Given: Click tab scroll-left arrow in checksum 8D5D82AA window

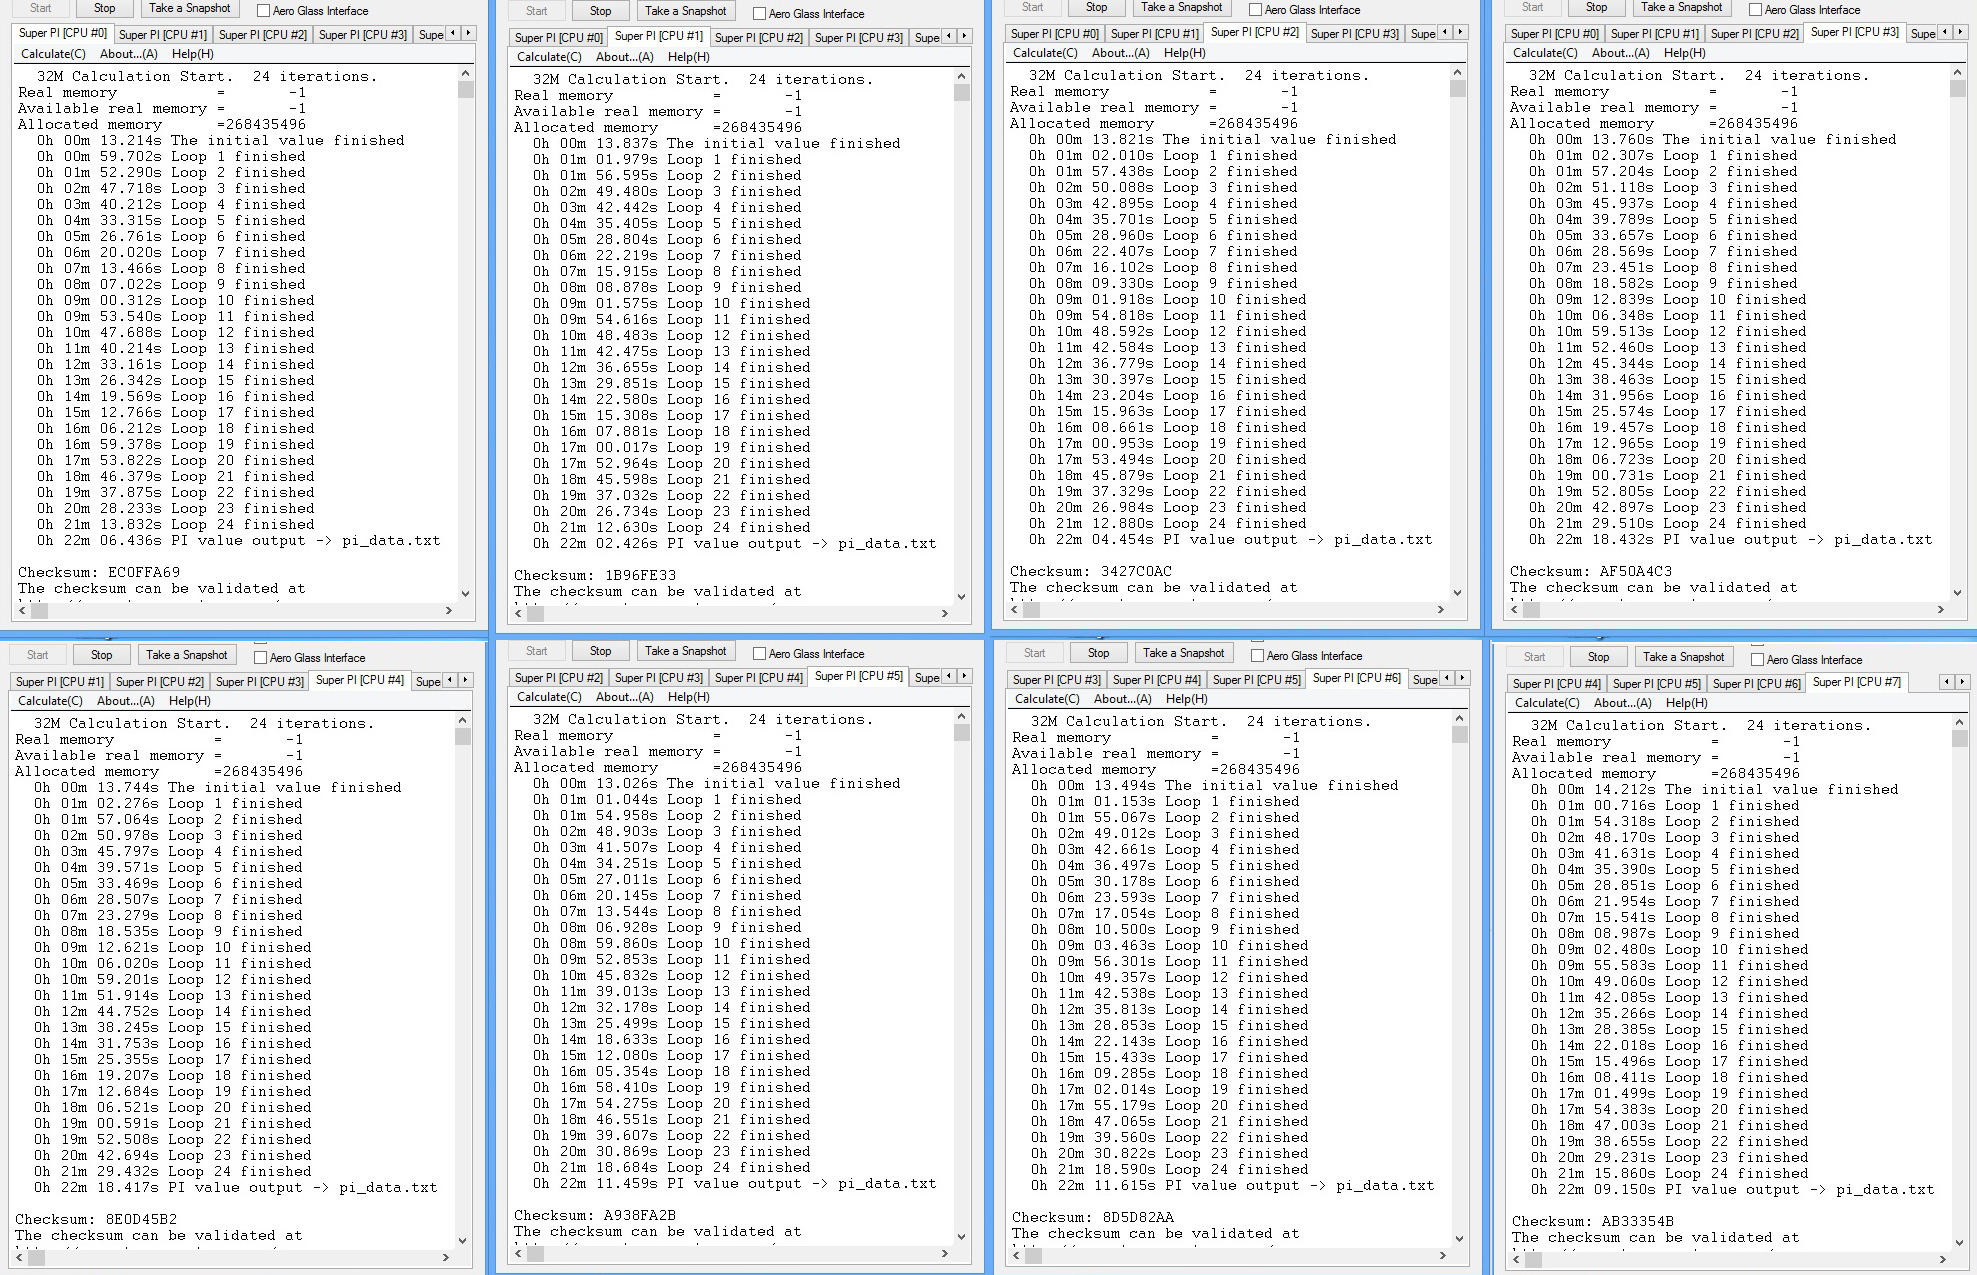Looking at the screenshot, I should (x=1446, y=678).
